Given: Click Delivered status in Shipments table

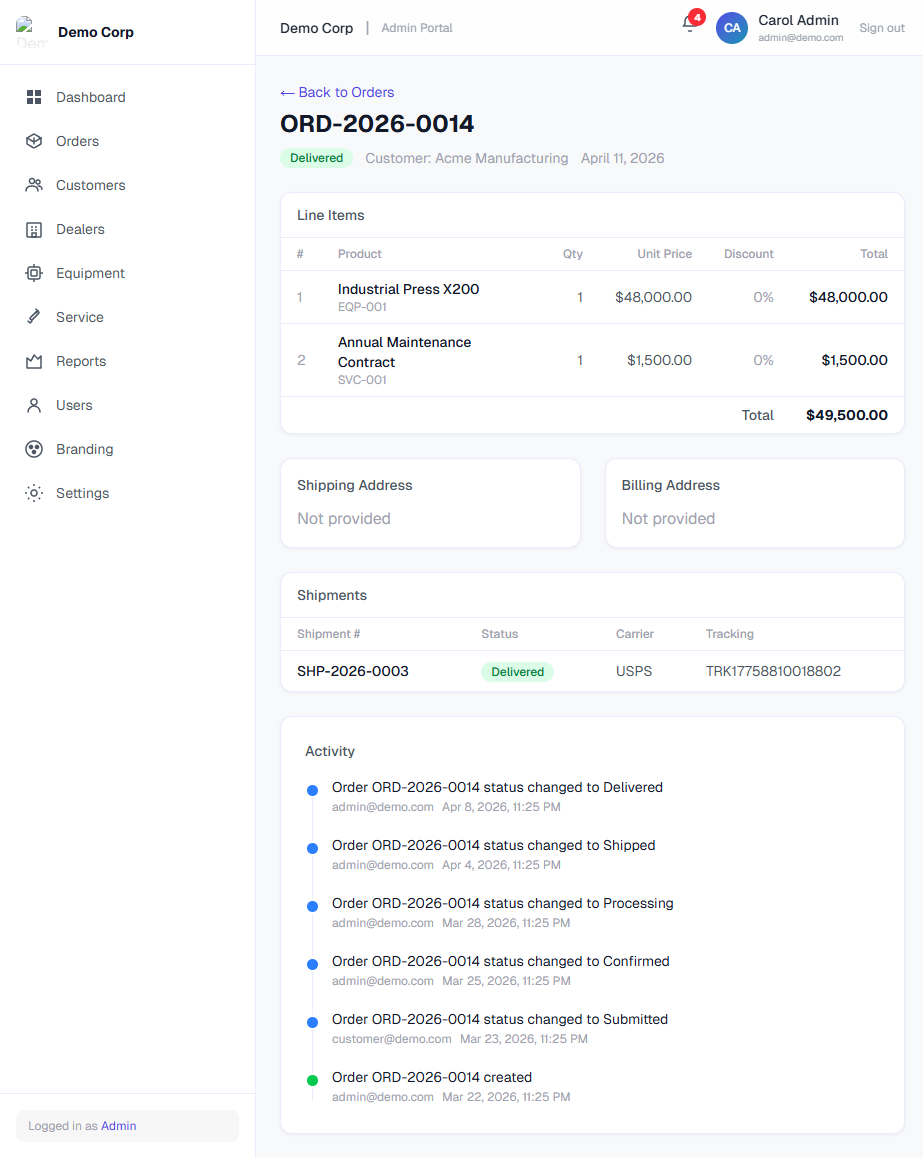Looking at the screenshot, I should tap(518, 672).
